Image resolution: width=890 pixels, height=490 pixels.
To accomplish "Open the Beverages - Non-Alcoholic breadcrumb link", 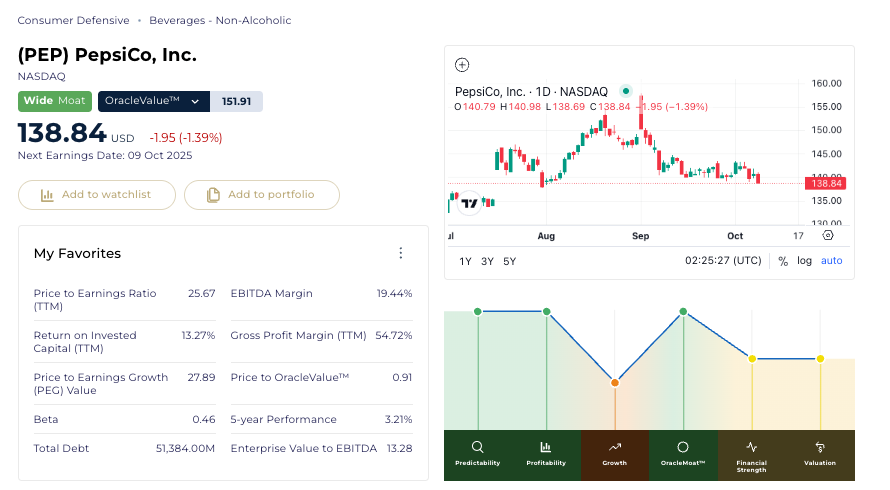I will point(220,20).
